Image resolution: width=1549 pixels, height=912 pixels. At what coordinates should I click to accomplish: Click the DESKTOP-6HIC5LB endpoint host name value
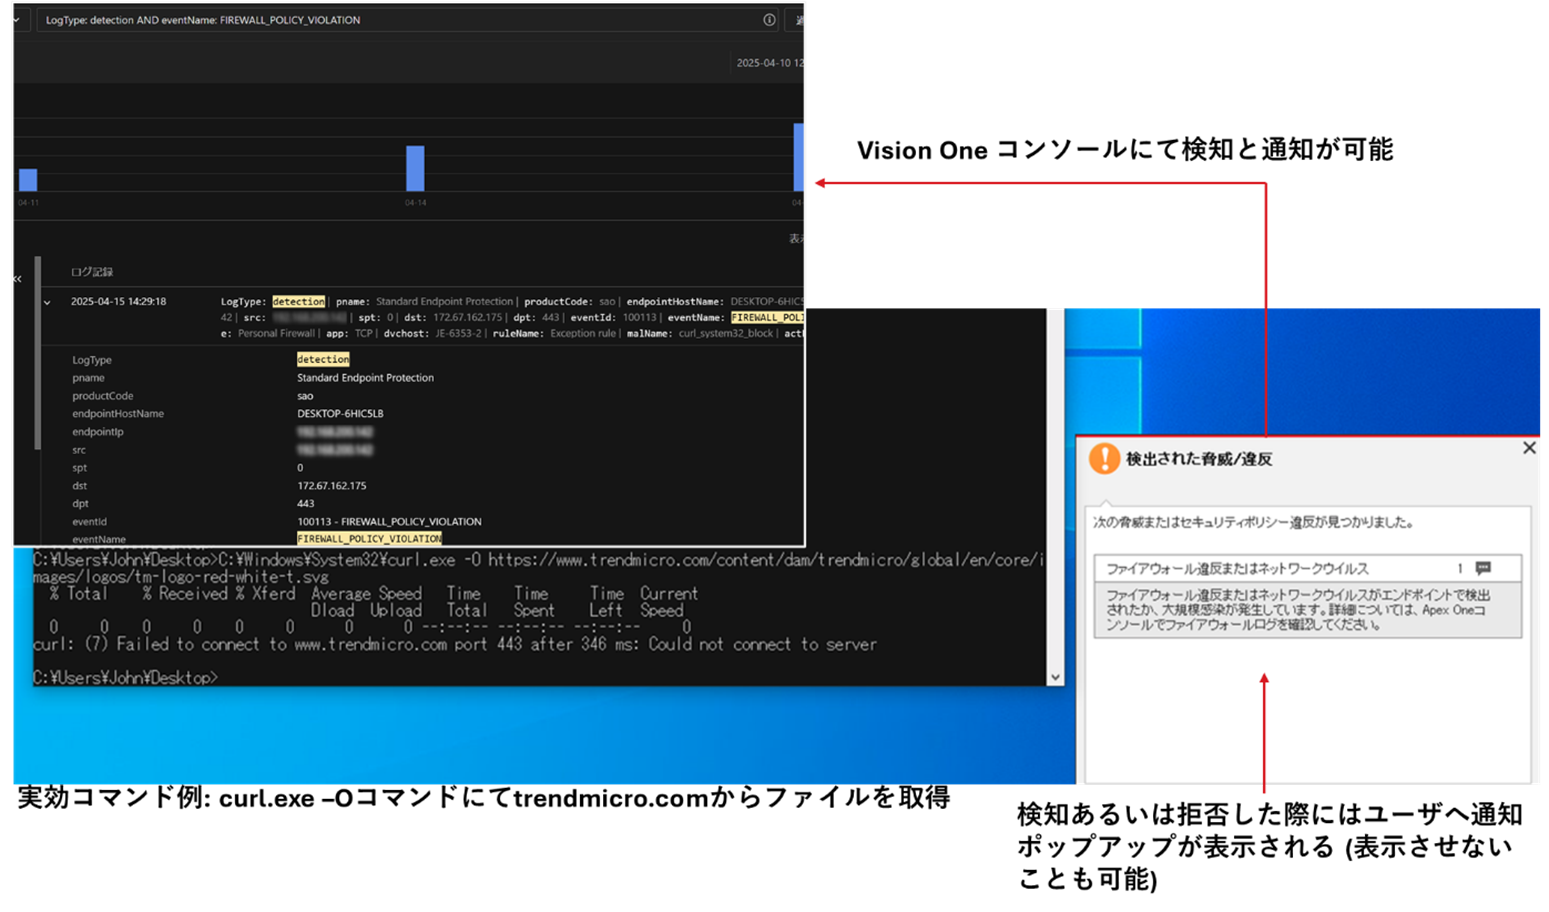coord(340,414)
